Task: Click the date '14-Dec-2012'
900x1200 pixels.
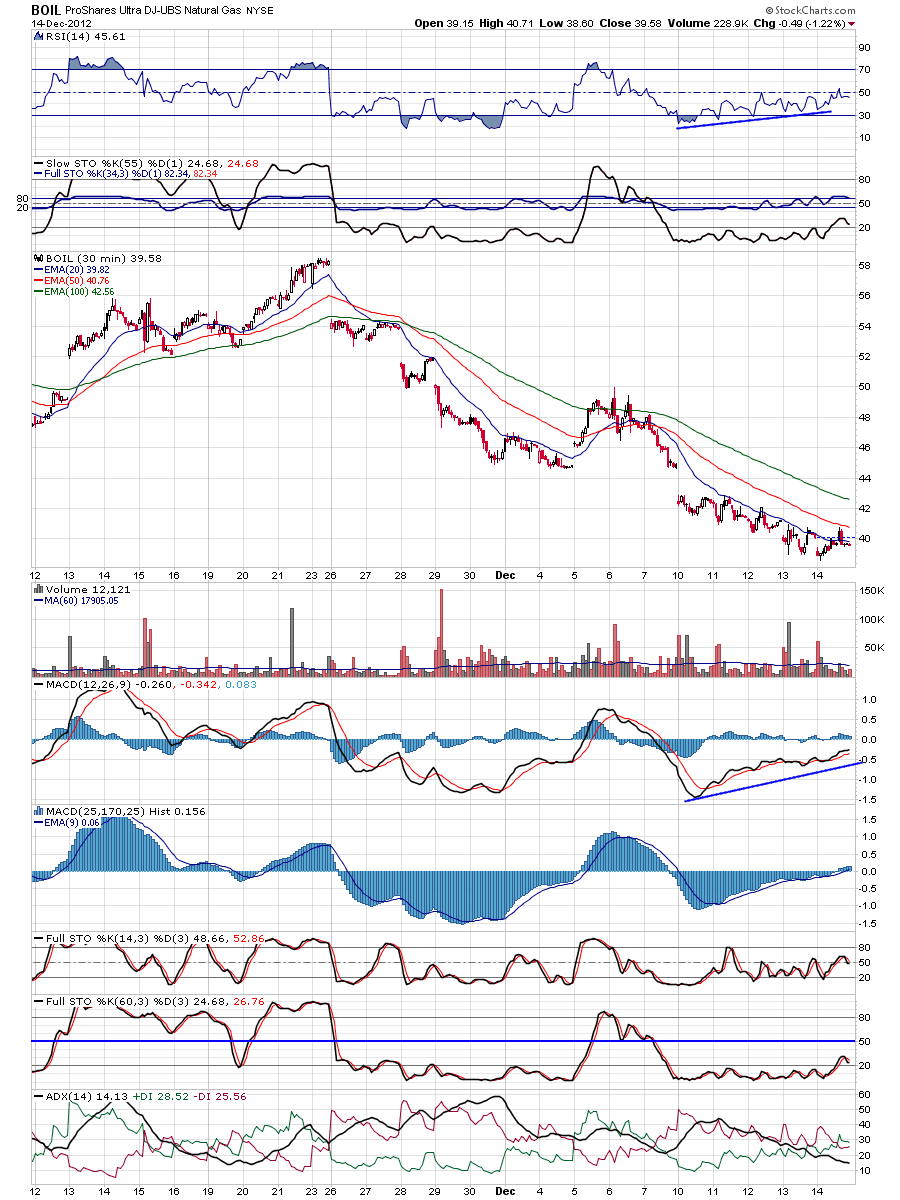Action: coord(62,23)
